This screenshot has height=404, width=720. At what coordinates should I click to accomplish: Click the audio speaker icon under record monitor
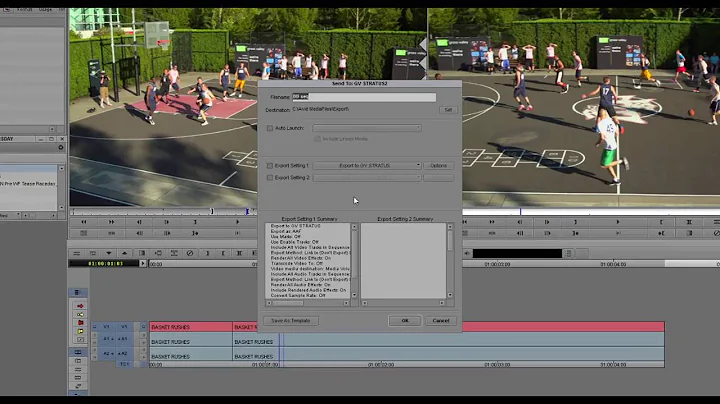coord(467,253)
